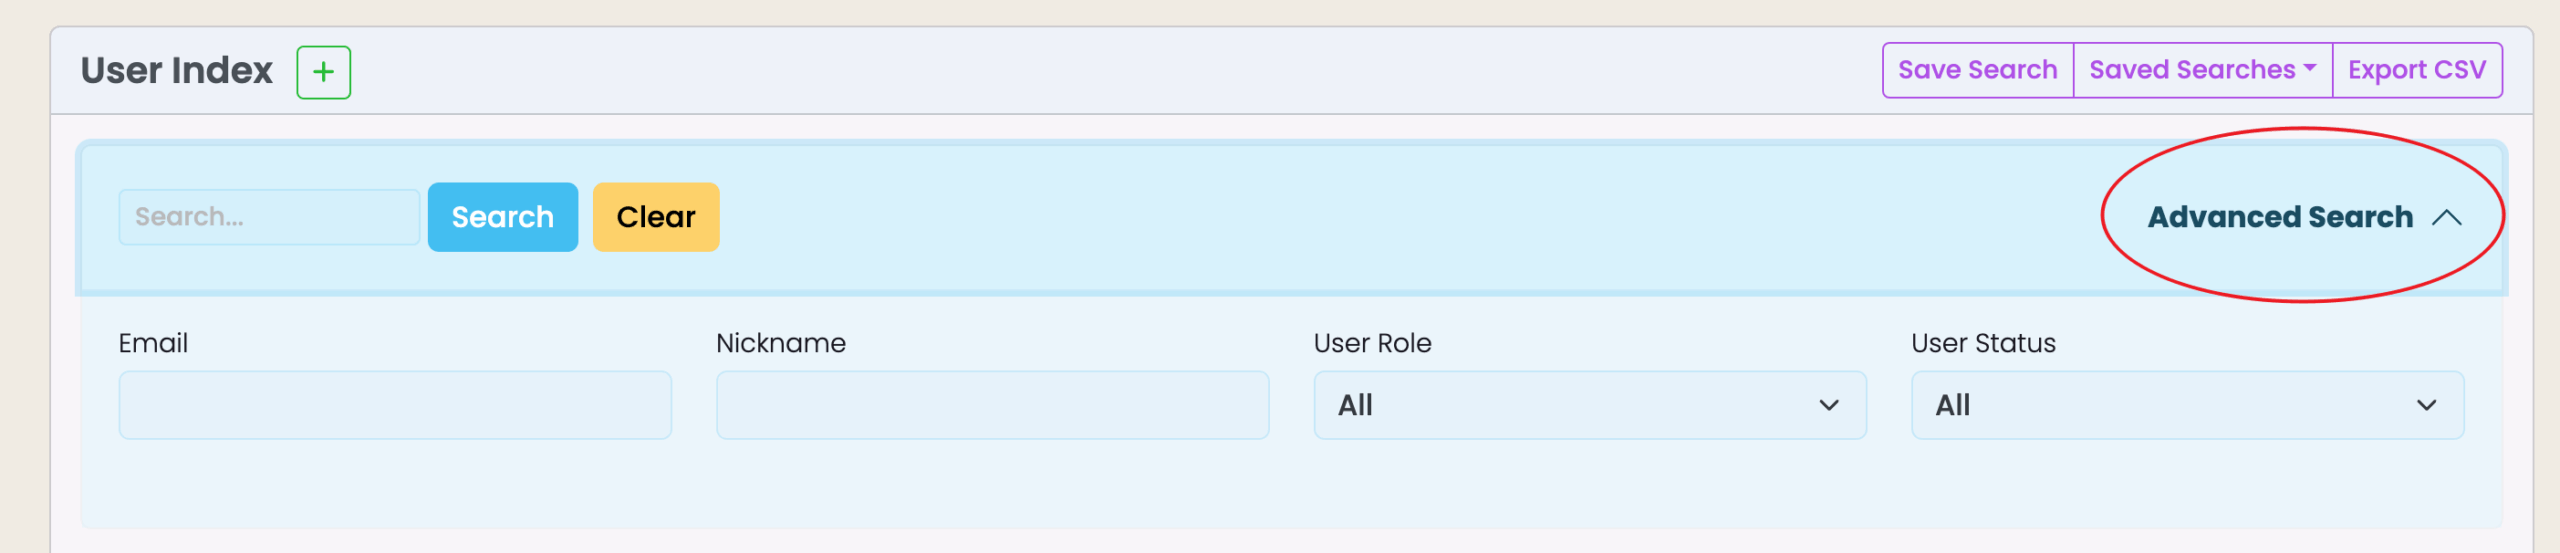
Task: Hit the yellow Clear button
Action: pos(655,217)
